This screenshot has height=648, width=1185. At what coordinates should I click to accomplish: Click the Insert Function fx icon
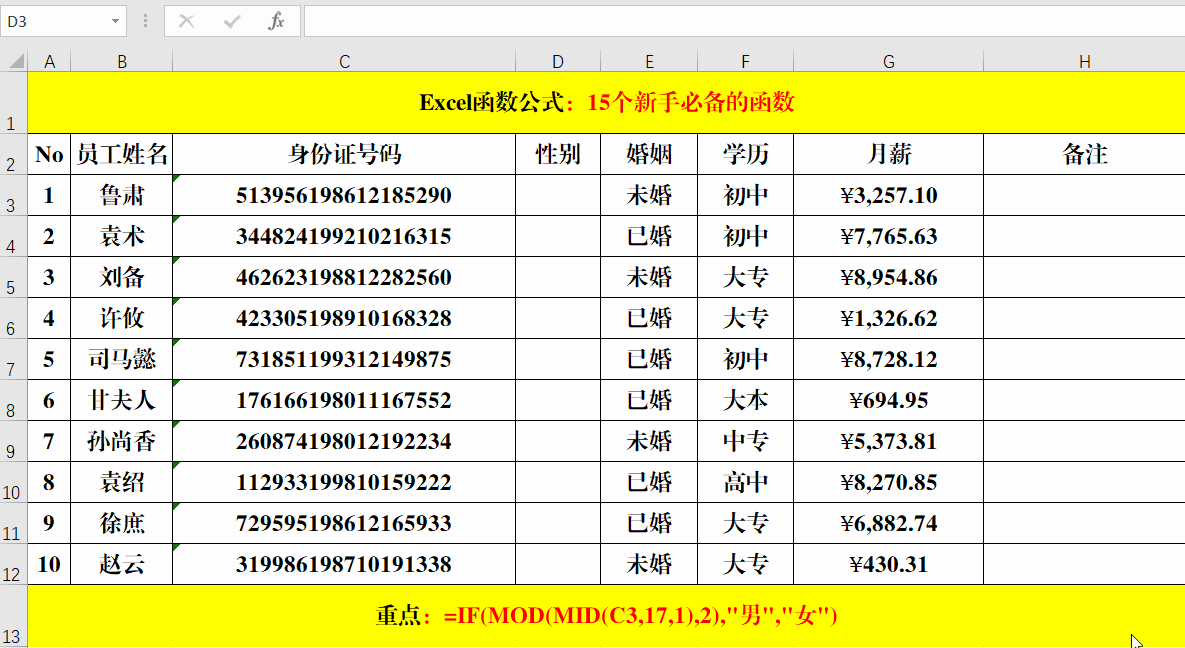point(277,21)
